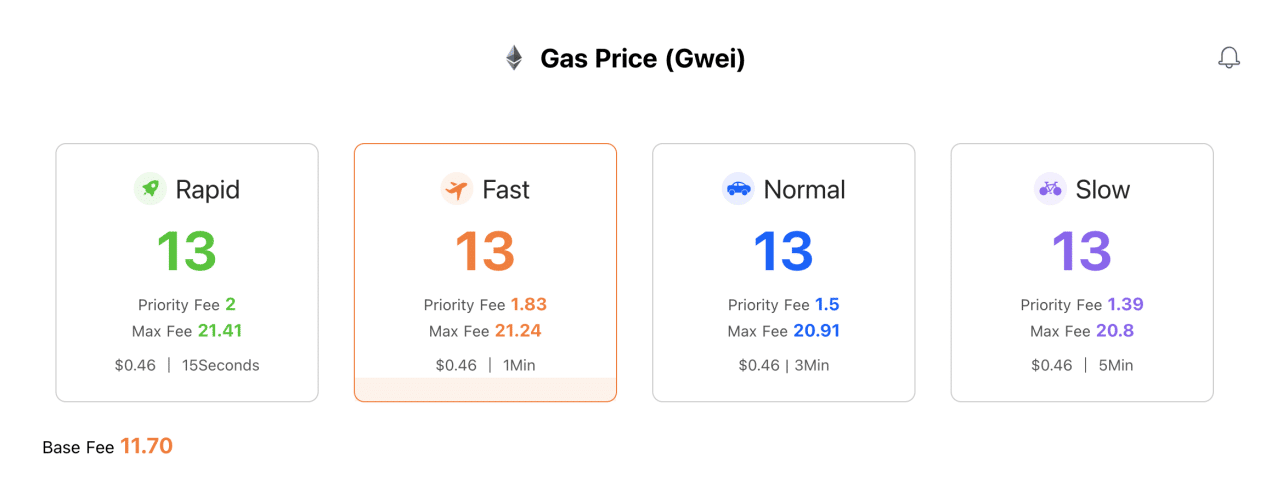Click the 15Seconds time estimate
The width and height of the screenshot is (1266, 479).
tap(221, 365)
